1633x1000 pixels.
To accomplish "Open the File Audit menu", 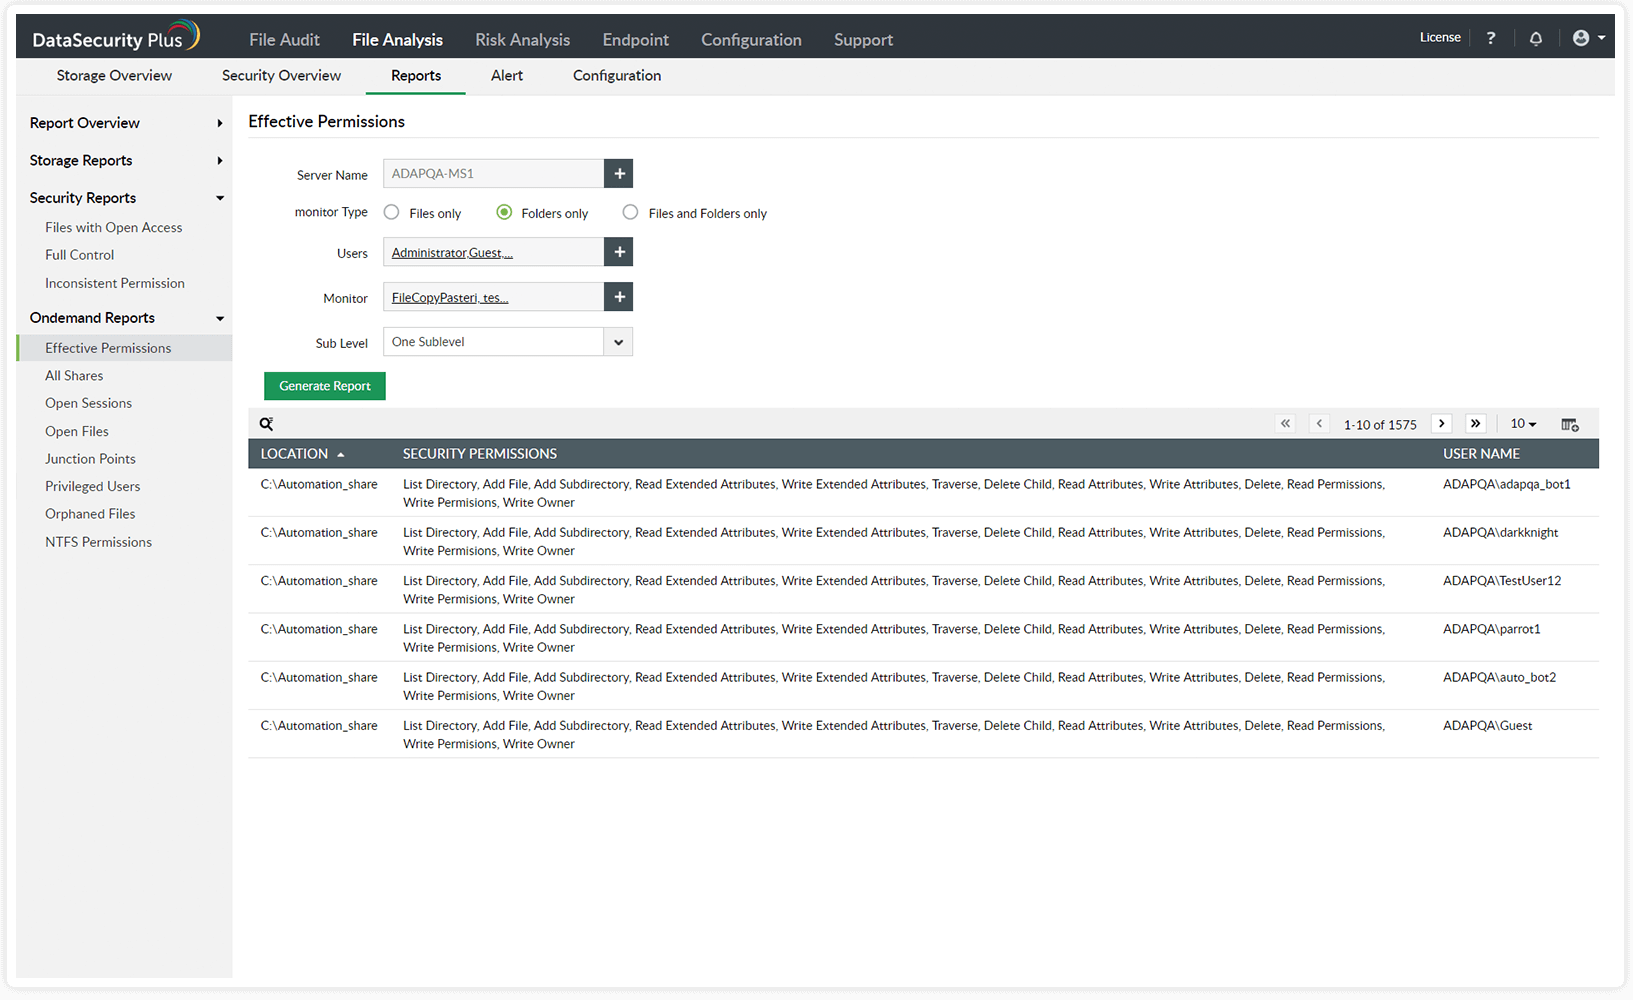I will (284, 40).
